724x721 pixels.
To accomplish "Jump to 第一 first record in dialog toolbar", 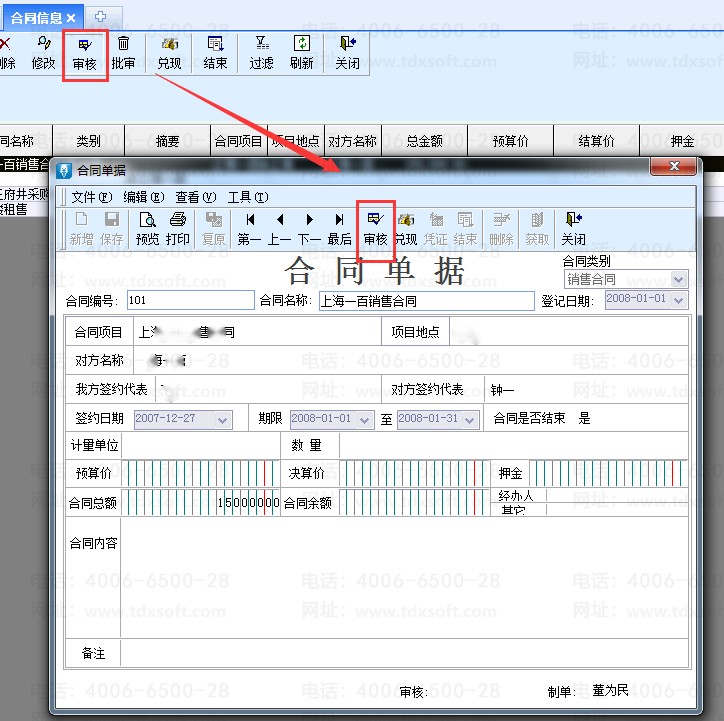I will tap(249, 228).
